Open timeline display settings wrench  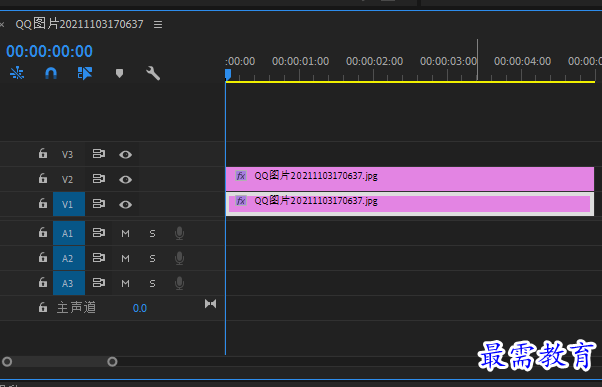[153, 73]
